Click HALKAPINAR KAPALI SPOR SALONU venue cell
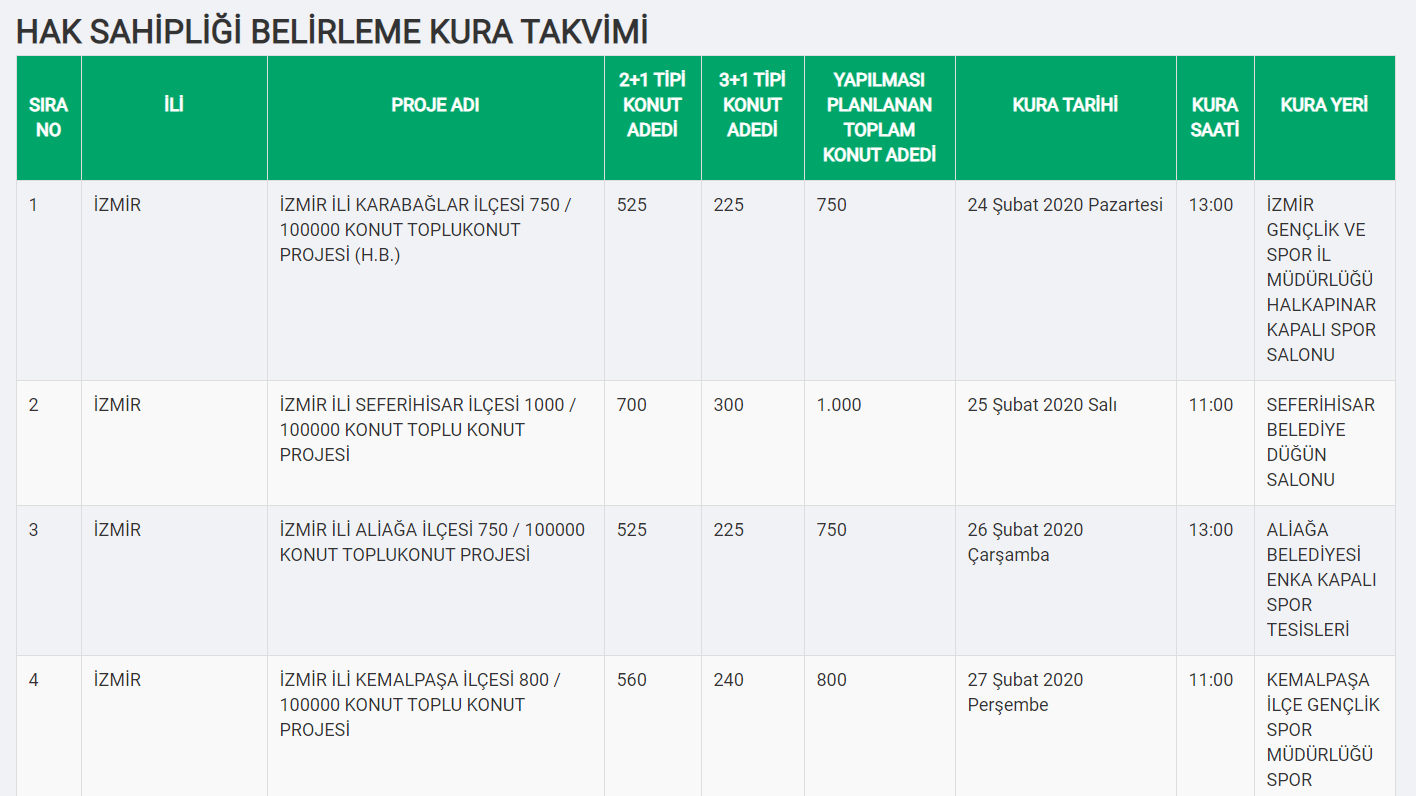The height and width of the screenshot is (796, 1416). click(1324, 280)
